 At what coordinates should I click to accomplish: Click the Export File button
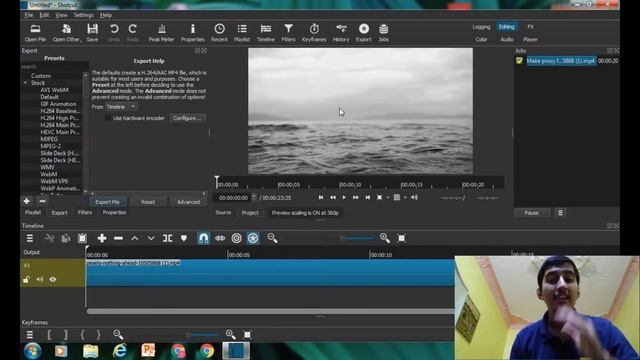[x=107, y=202]
